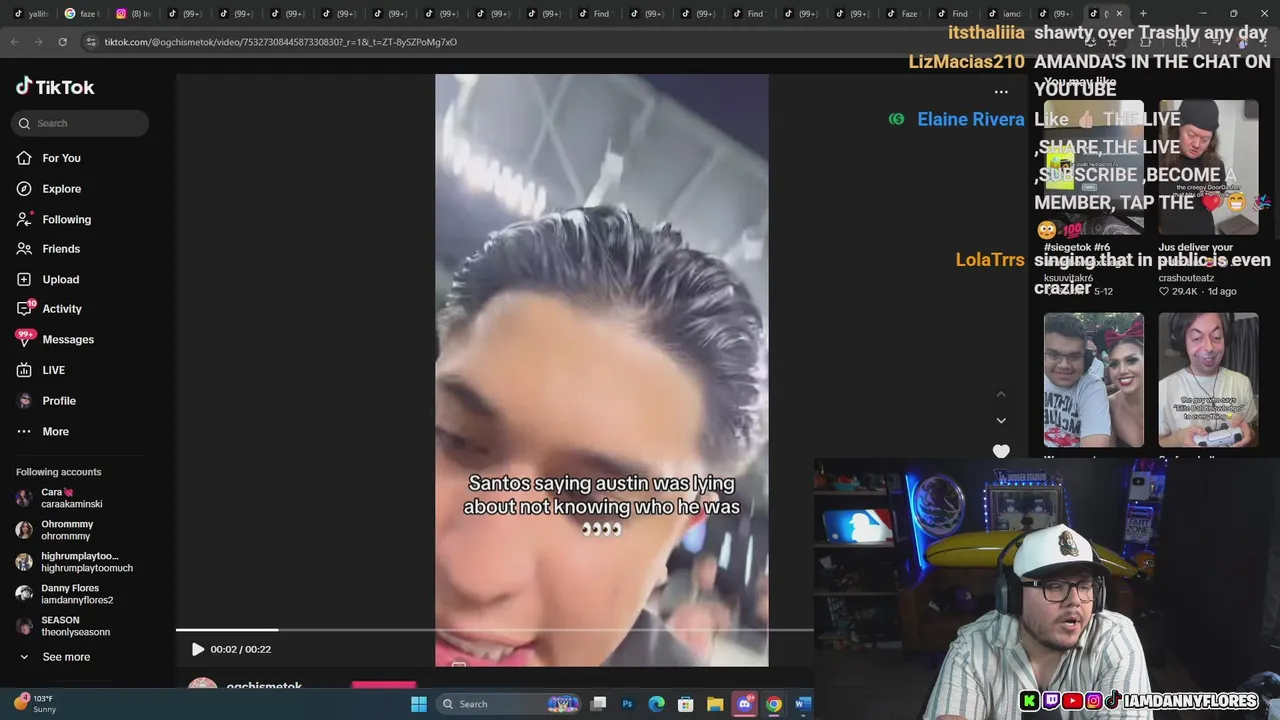Image resolution: width=1280 pixels, height=720 pixels.
Task: Like the video with the heart icon
Action: click(1001, 451)
